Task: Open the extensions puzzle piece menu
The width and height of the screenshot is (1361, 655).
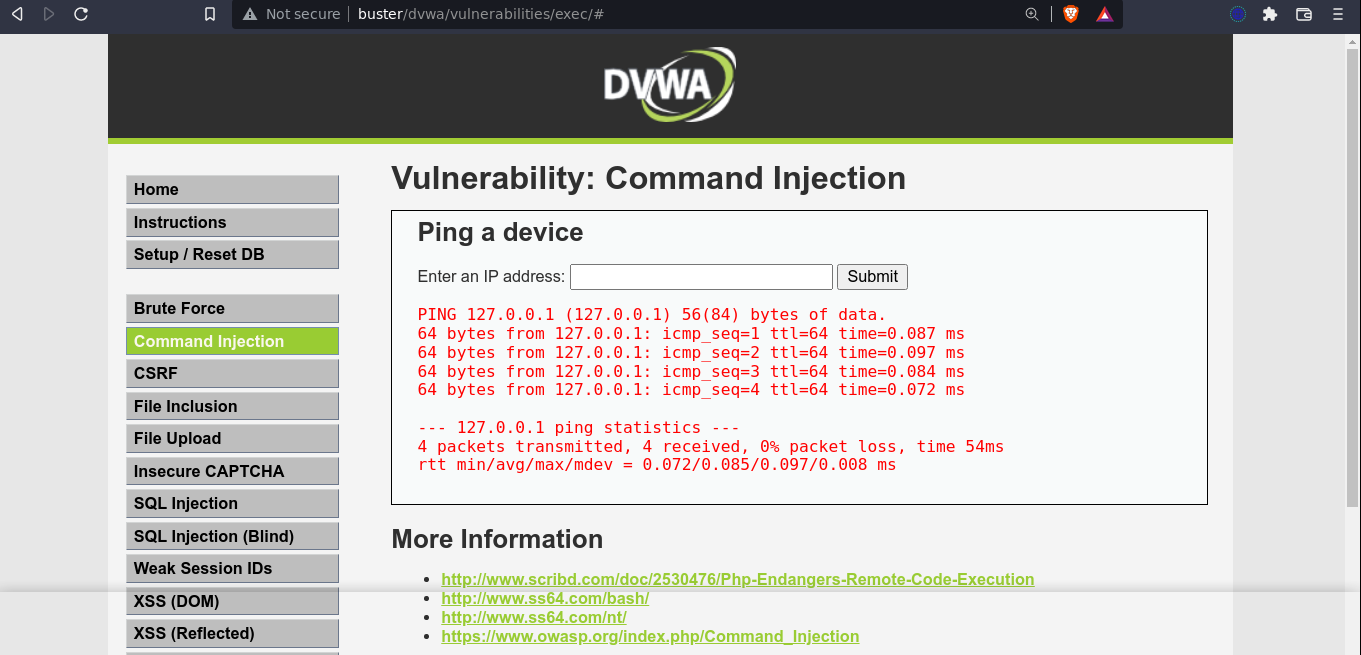Action: pyautogui.click(x=1270, y=14)
